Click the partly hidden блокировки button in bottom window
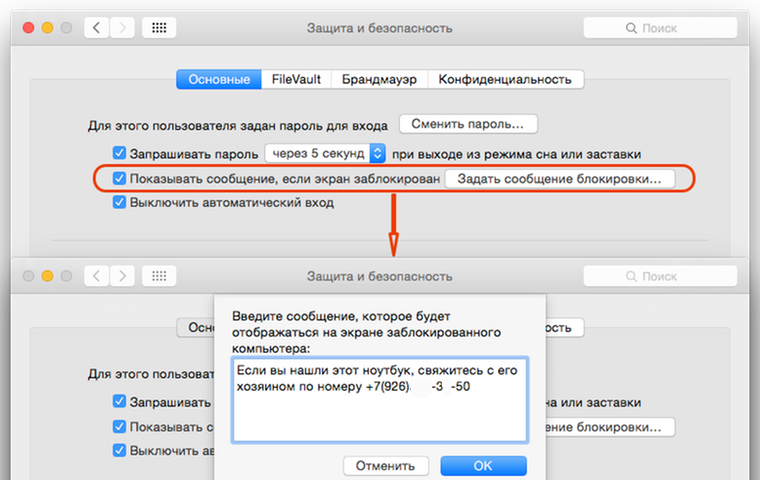The height and width of the screenshot is (480, 760). [610, 427]
